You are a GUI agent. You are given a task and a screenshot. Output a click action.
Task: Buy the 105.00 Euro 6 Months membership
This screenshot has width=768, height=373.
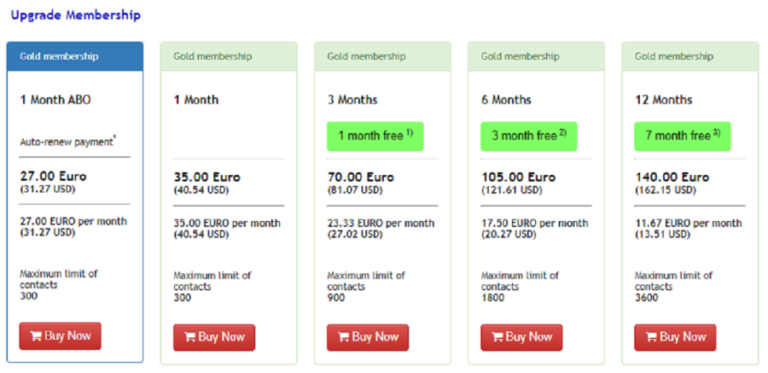point(522,337)
